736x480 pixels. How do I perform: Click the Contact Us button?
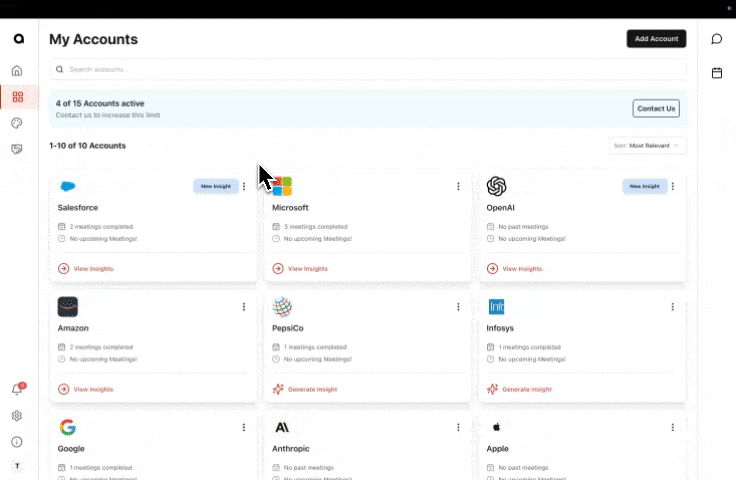656,108
